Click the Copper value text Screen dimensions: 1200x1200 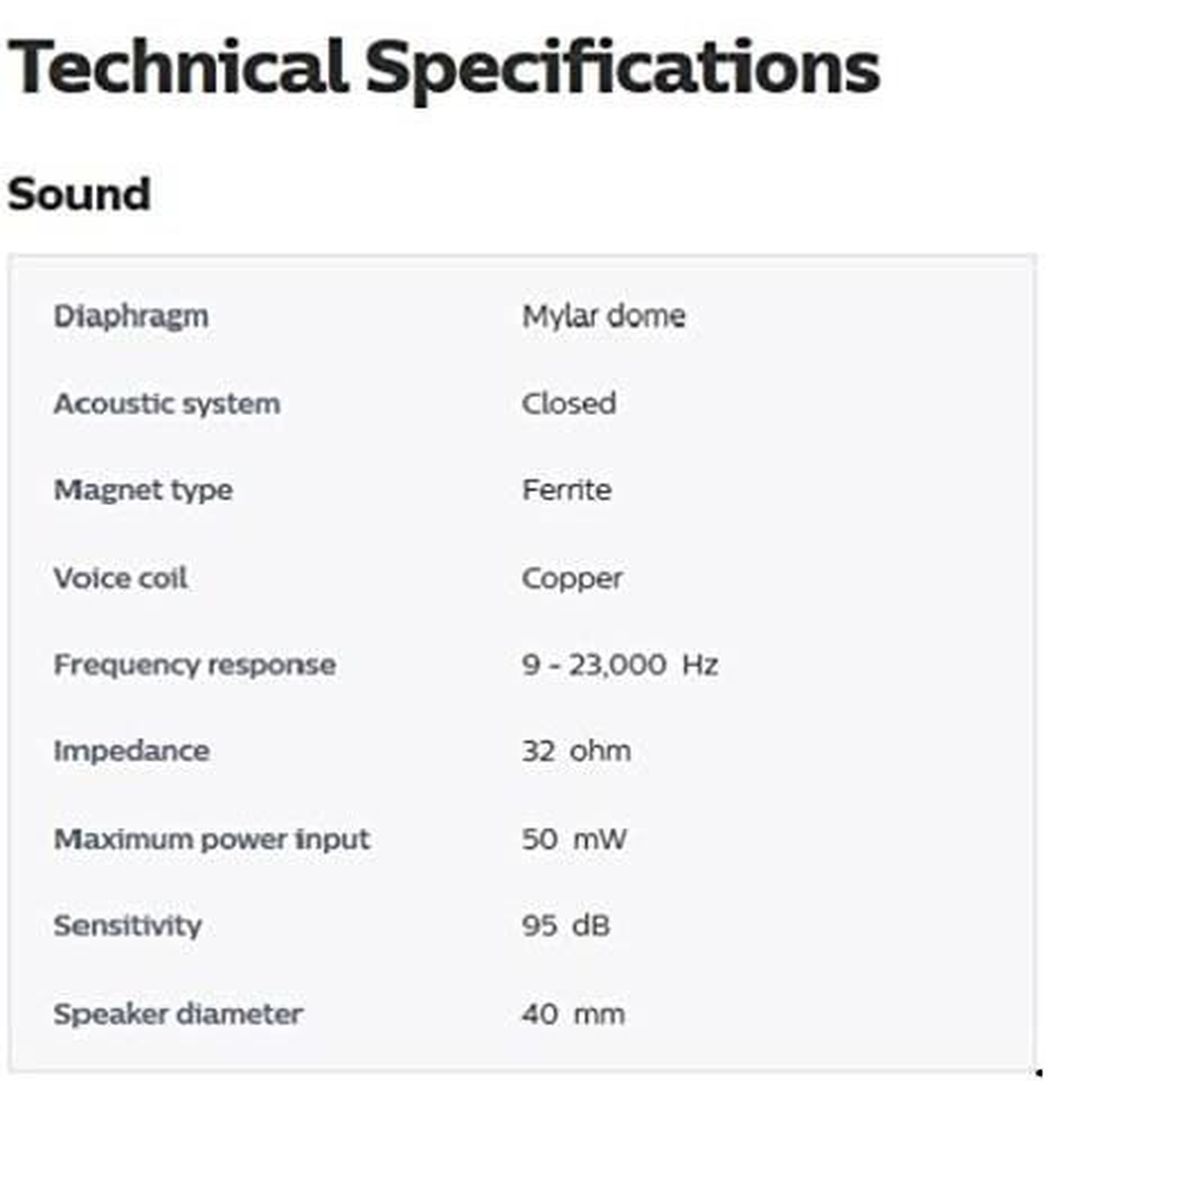tap(572, 578)
